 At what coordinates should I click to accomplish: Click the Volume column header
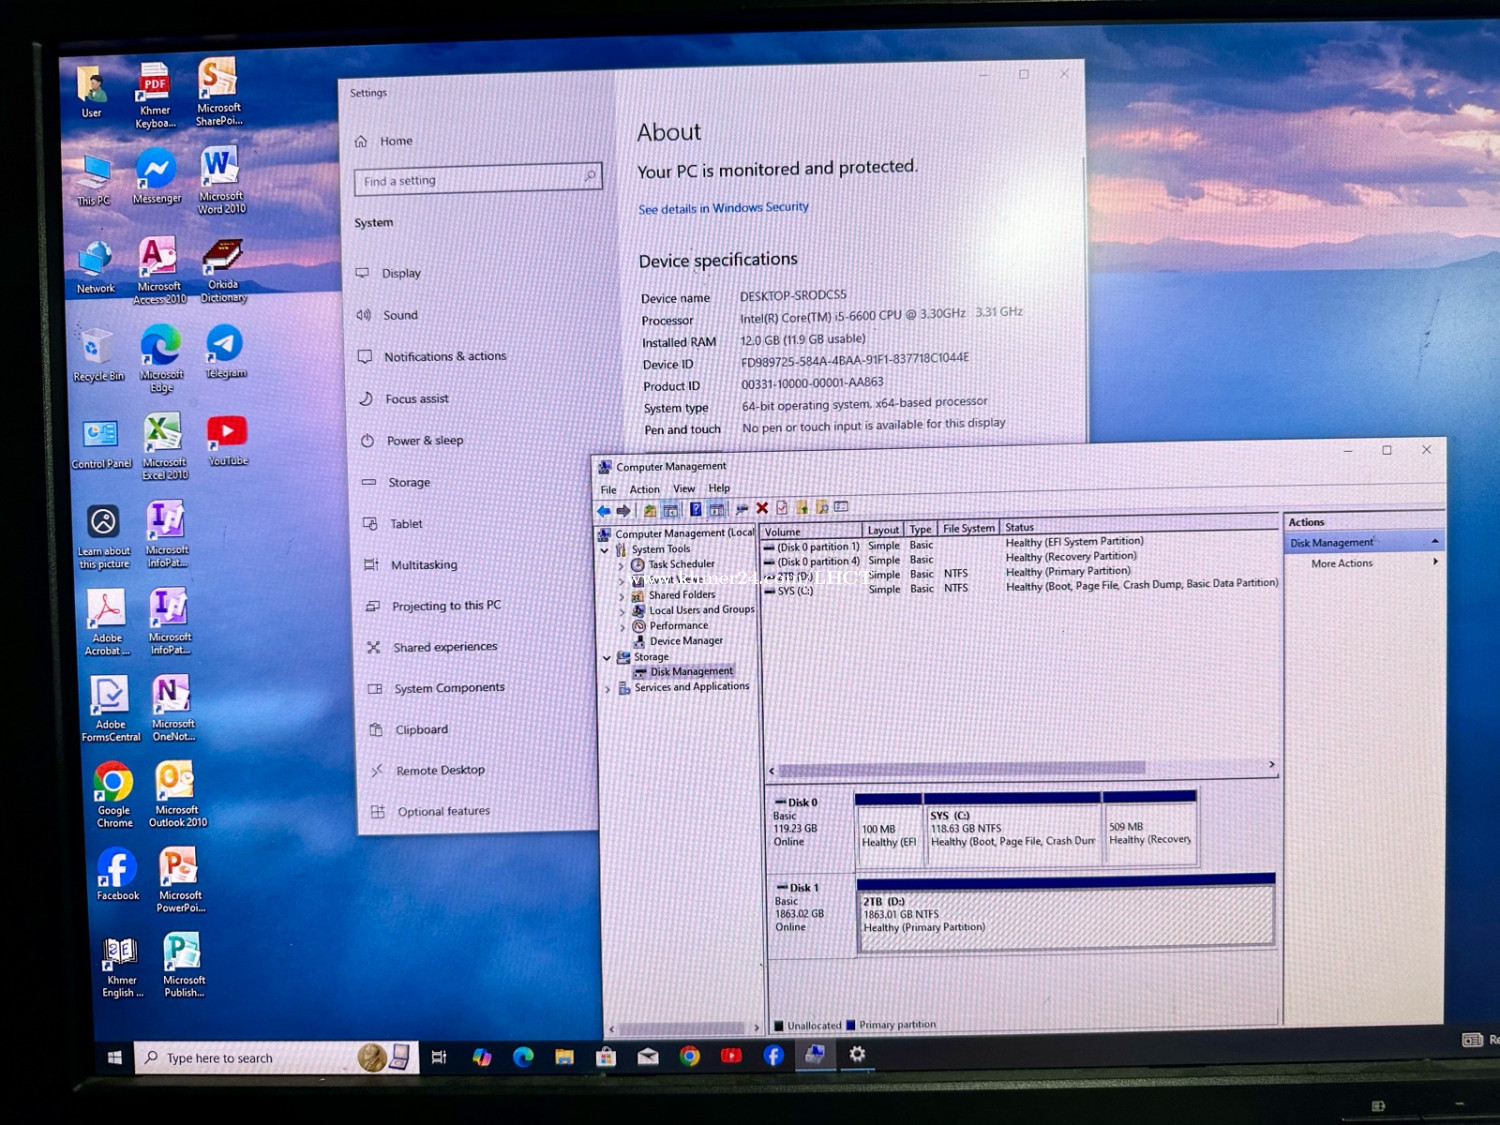pyautogui.click(x=811, y=531)
